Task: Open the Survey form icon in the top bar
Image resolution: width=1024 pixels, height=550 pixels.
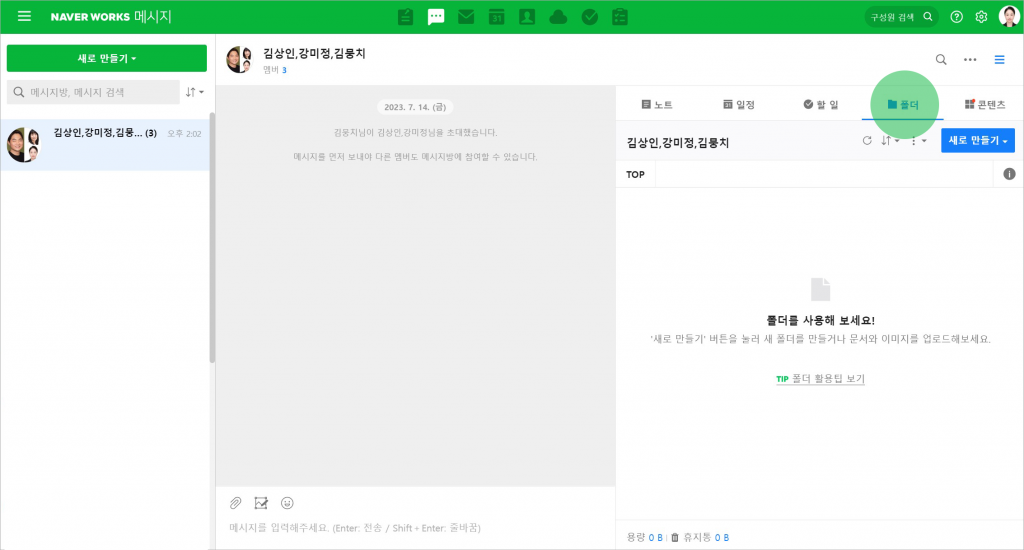Action: pyautogui.click(x=620, y=17)
